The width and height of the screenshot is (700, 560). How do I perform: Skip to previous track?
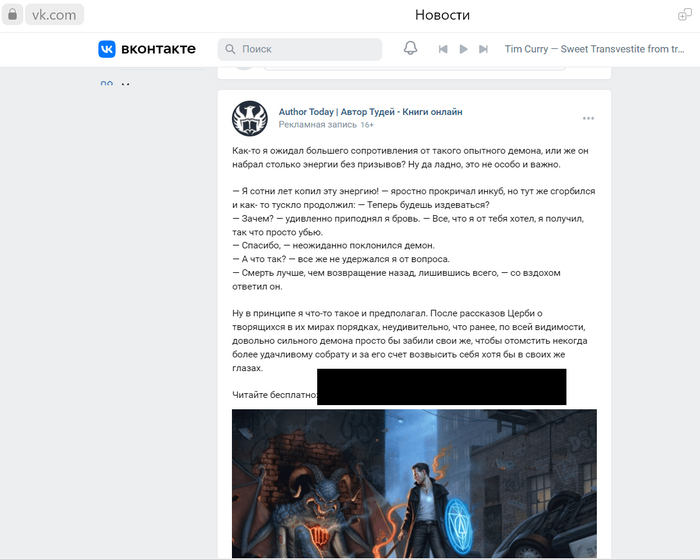click(x=443, y=49)
